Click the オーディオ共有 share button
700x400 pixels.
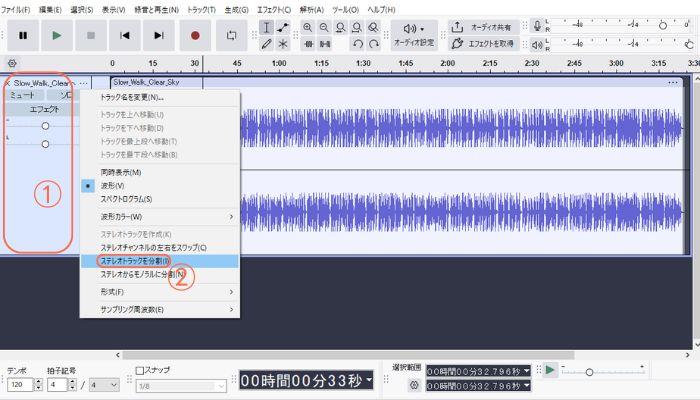point(482,27)
